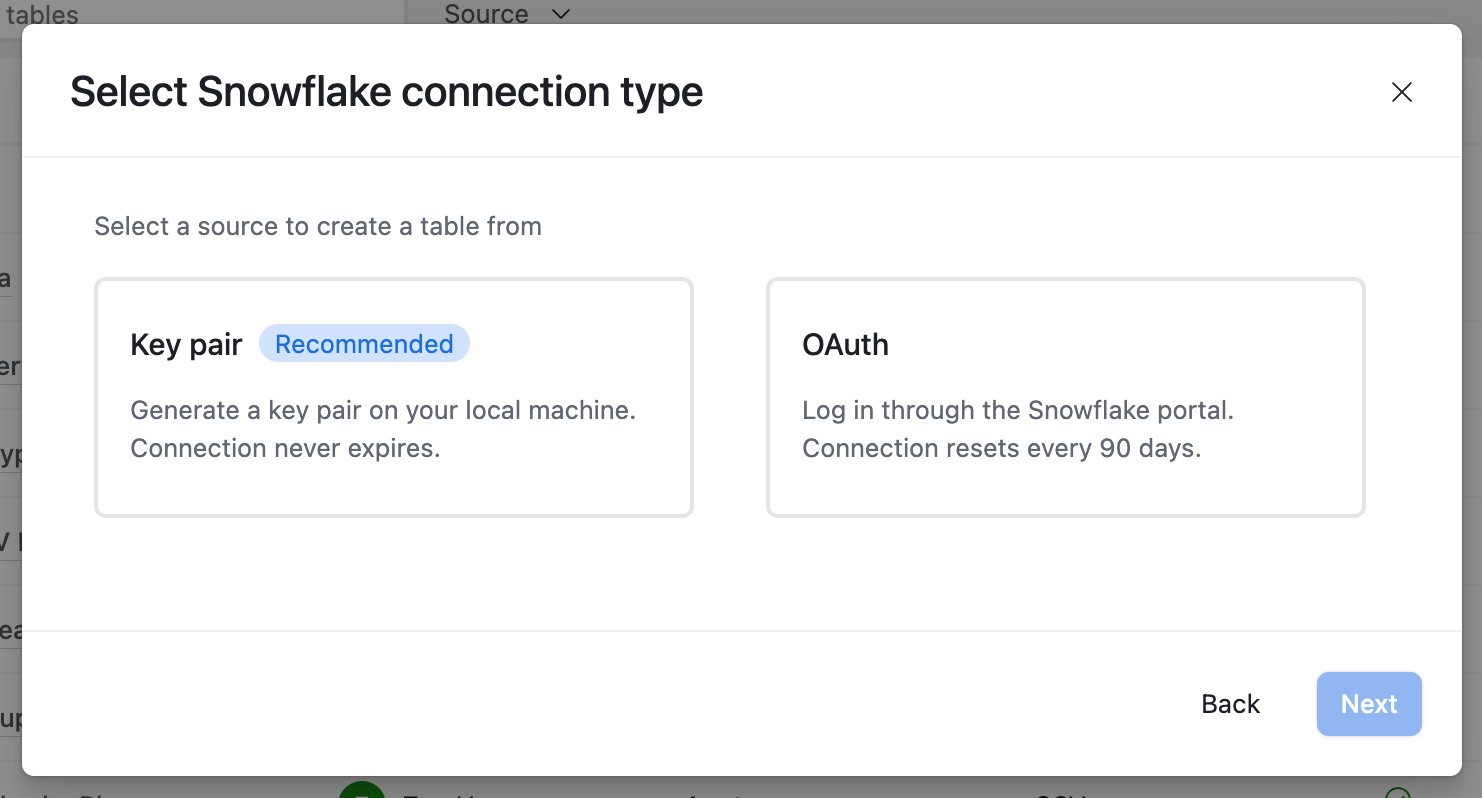Click the 'Connection never expires.' line
The width and height of the screenshot is (1482, 798).
click(285, 449)
